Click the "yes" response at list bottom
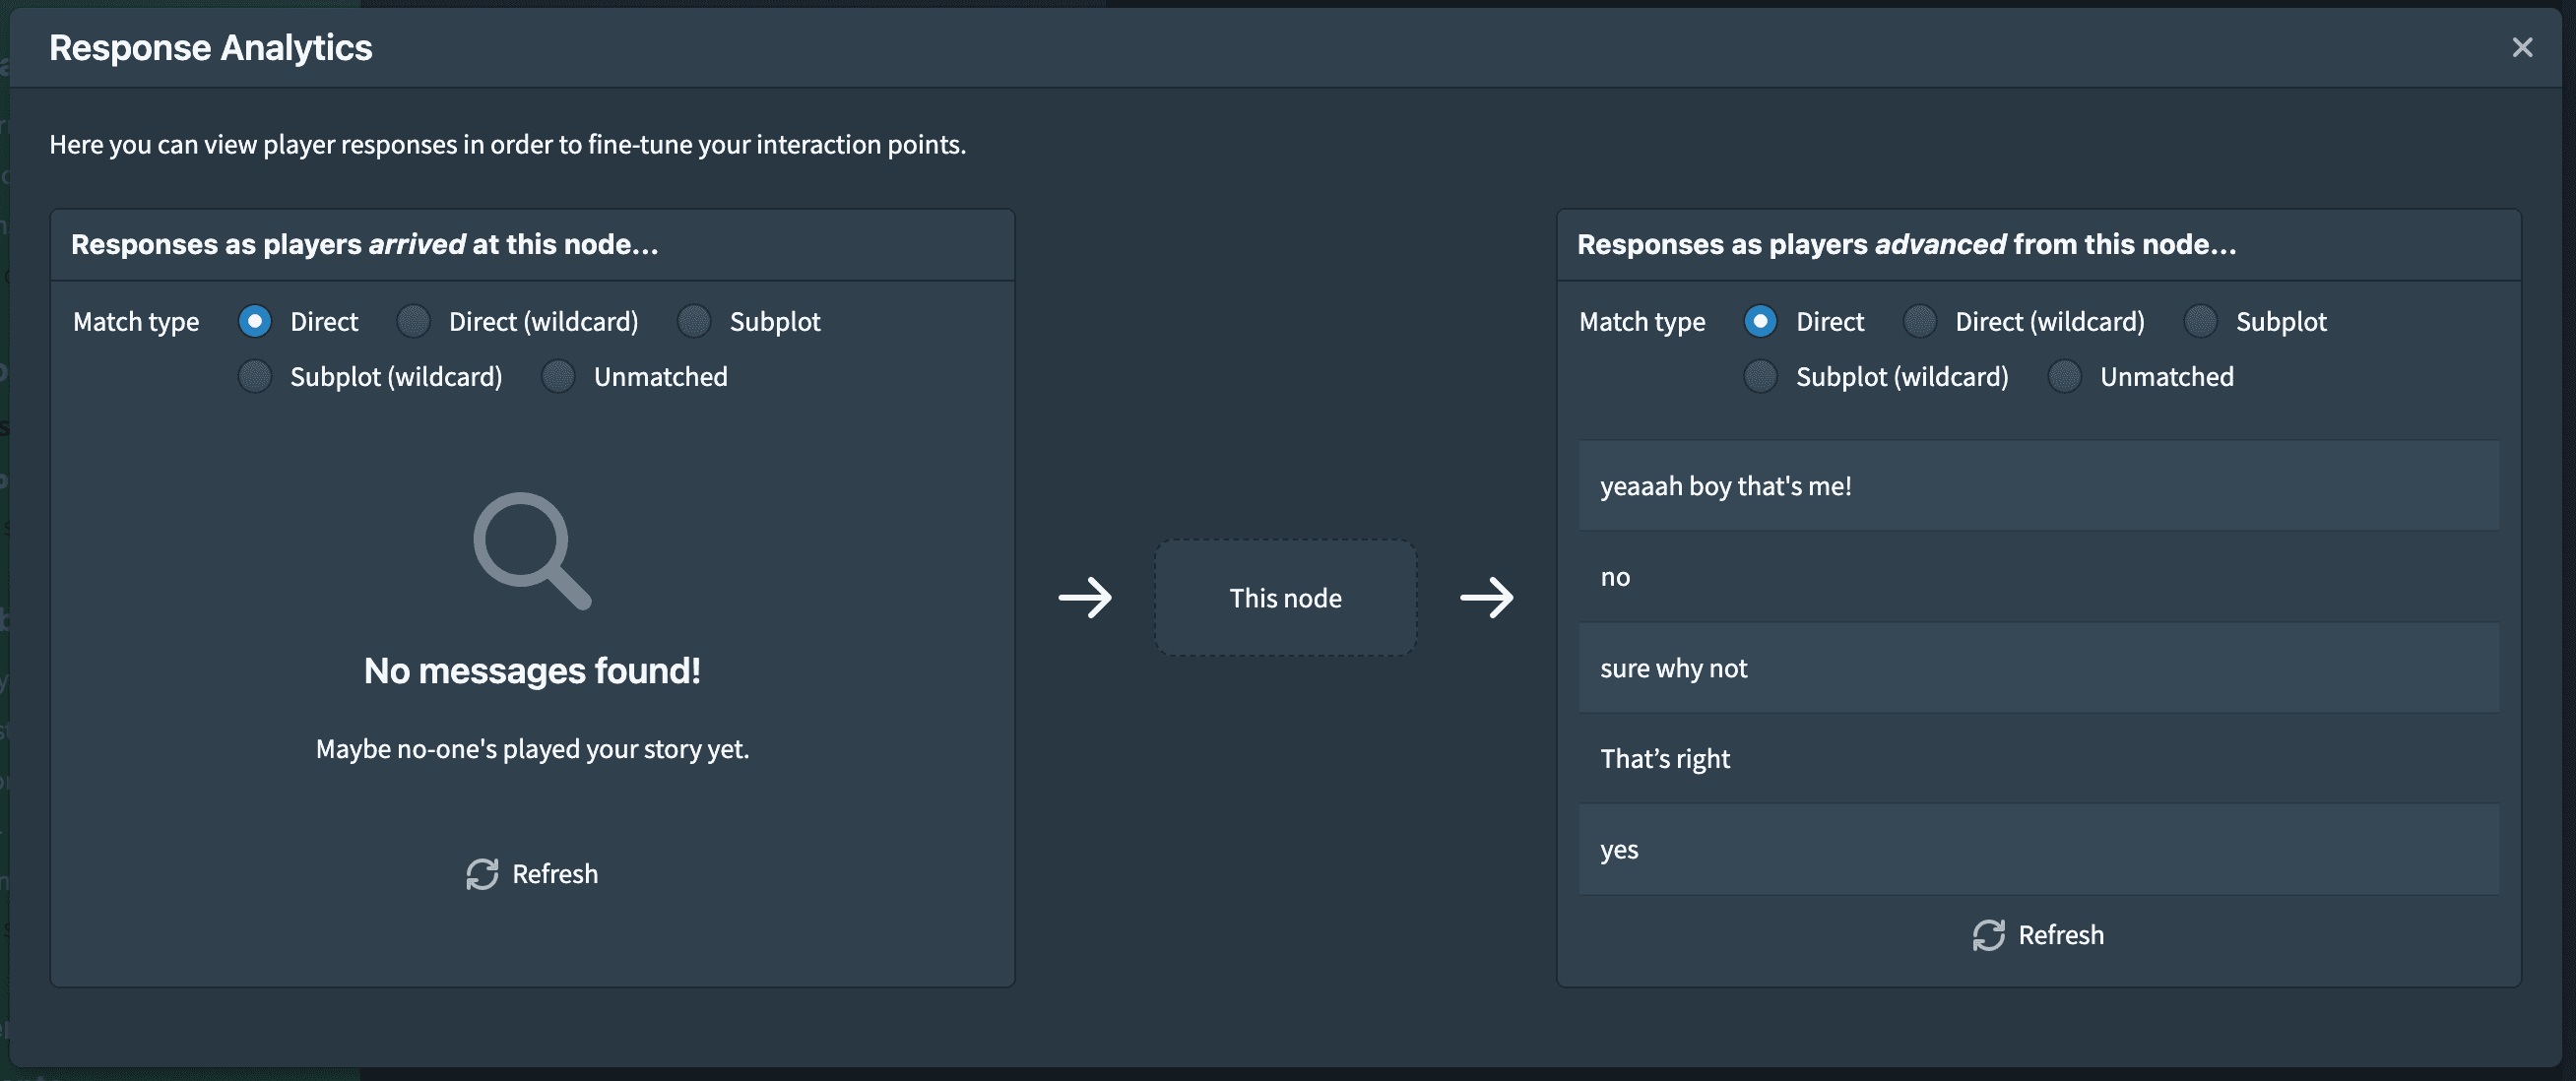 2038,849
